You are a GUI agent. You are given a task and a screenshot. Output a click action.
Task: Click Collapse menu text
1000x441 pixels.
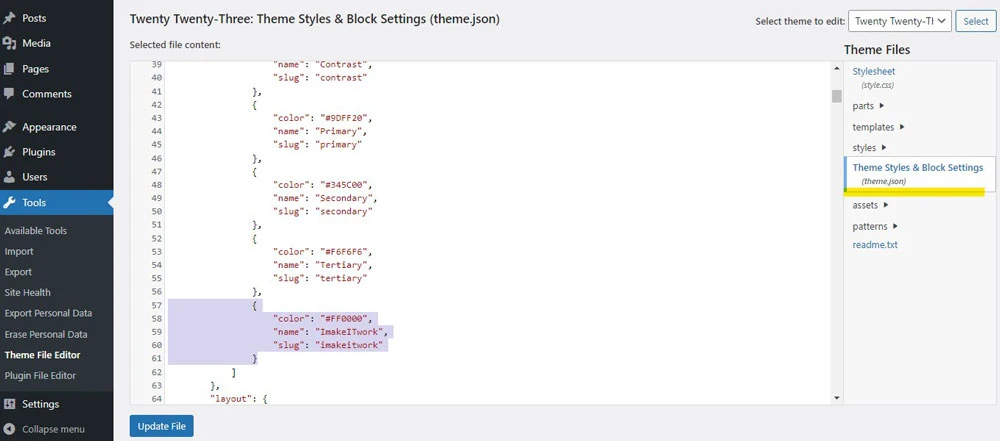[54, 429]
